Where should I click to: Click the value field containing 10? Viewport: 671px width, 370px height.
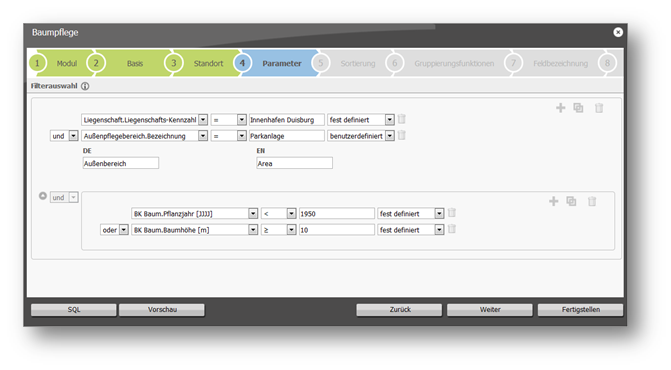point(337,230)
